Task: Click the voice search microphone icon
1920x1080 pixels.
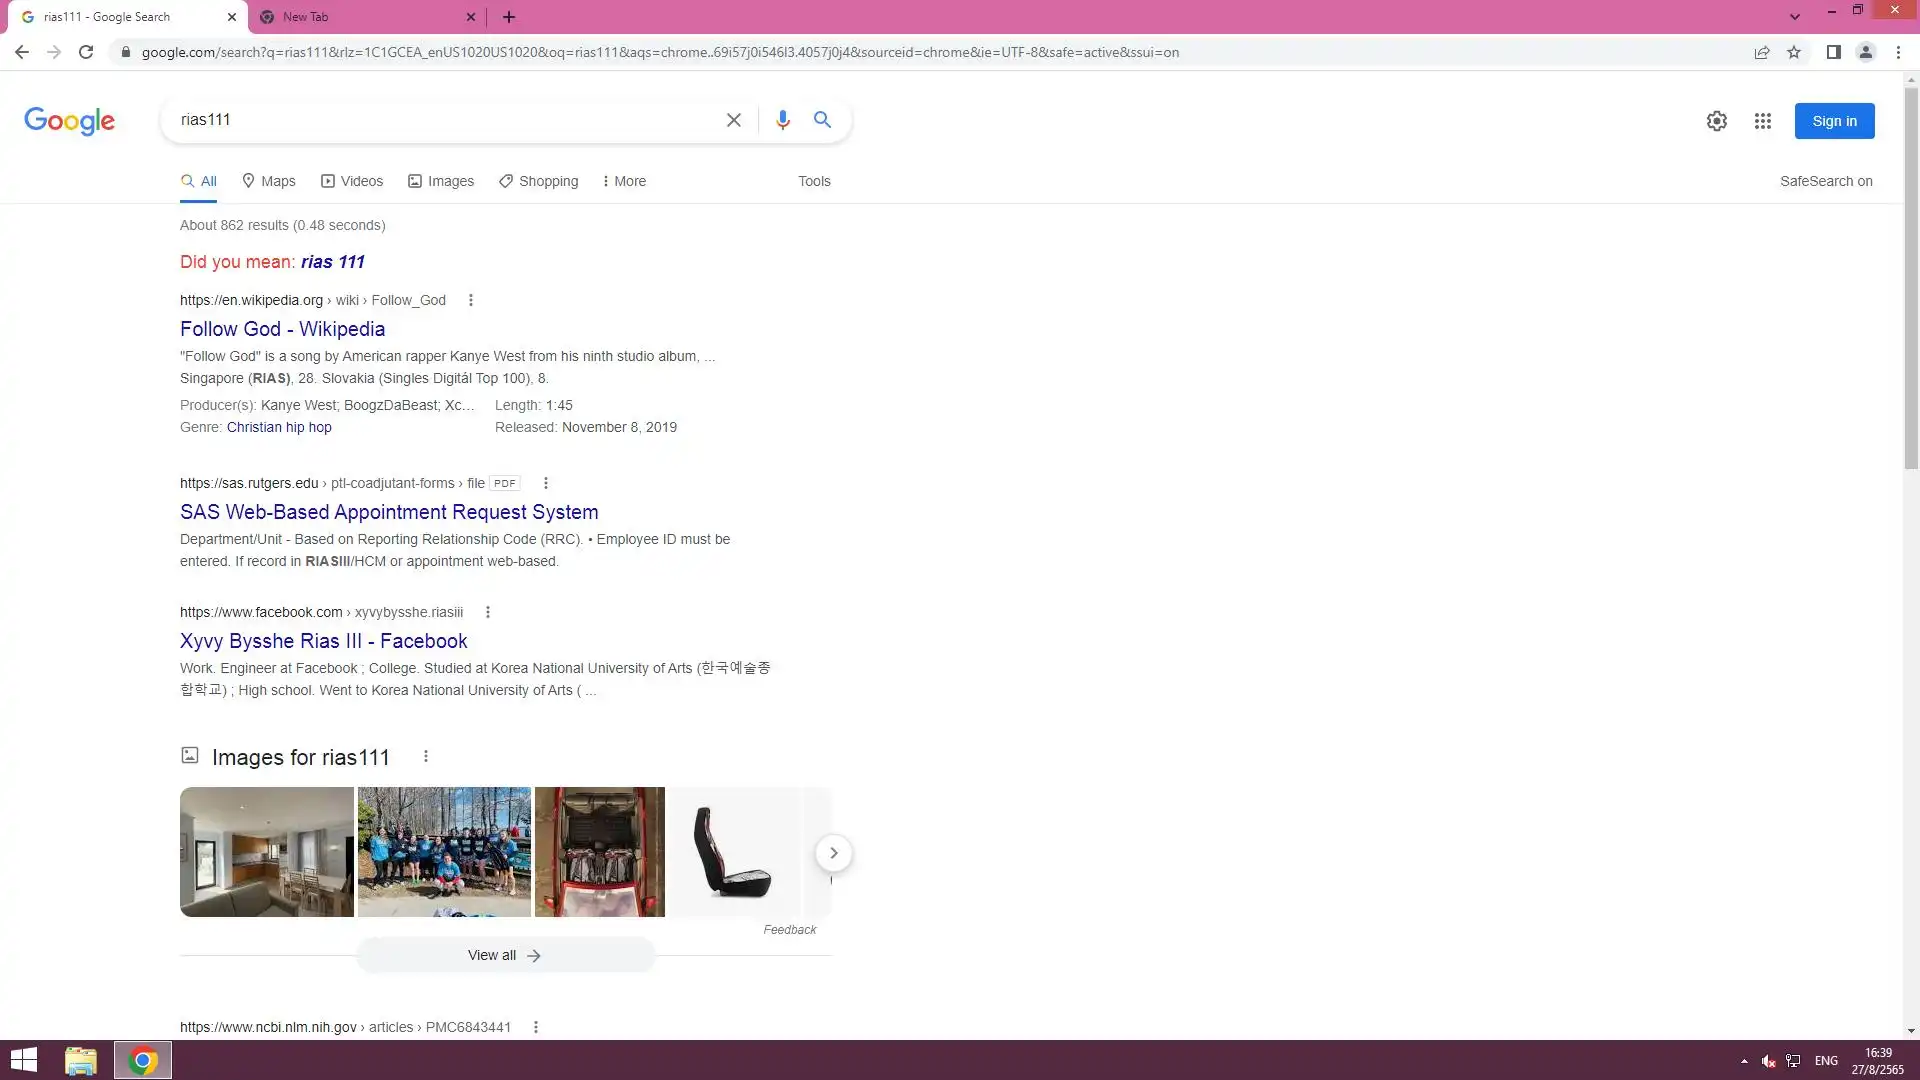Action: 782,120
